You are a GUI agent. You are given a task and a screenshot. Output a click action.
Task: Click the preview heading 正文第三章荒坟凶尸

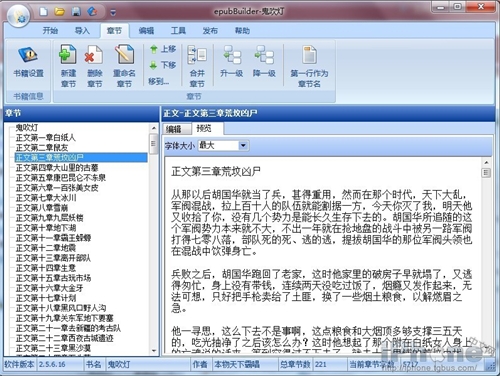[216, 171]
